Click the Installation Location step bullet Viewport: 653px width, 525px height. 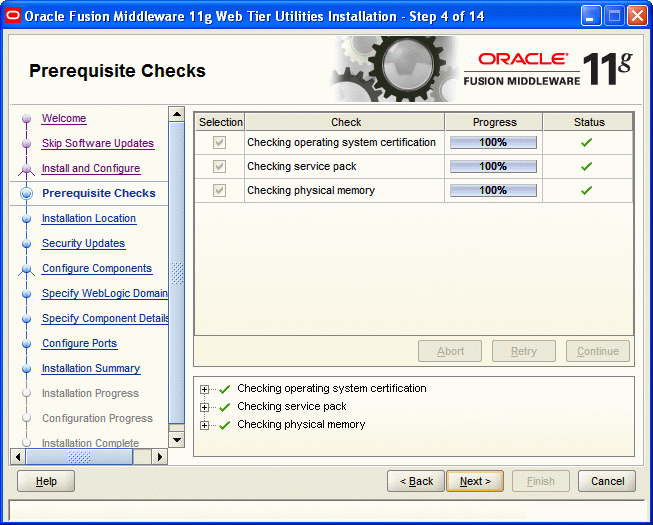(27, 219)
